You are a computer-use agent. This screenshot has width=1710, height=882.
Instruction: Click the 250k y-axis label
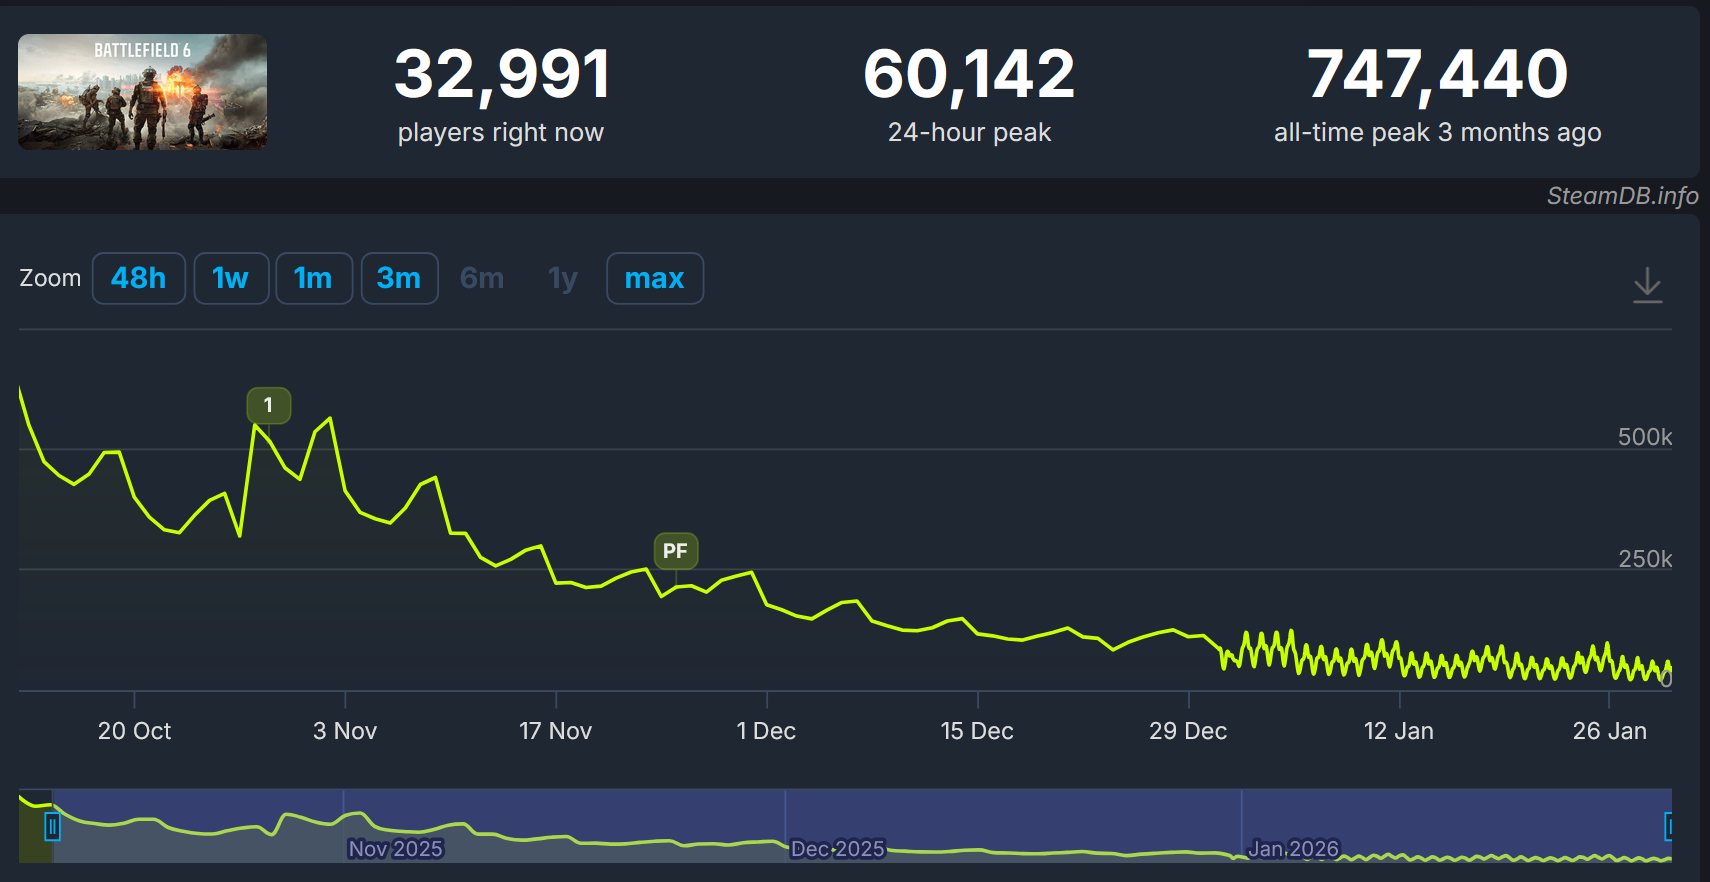coord(1645,559)
